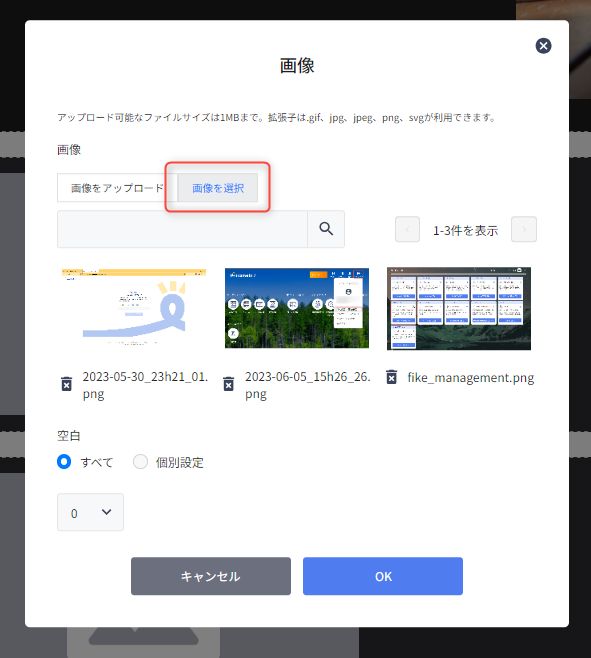Open the margin value dropdown showing 0
591x658 pixels.
[90, 512]
